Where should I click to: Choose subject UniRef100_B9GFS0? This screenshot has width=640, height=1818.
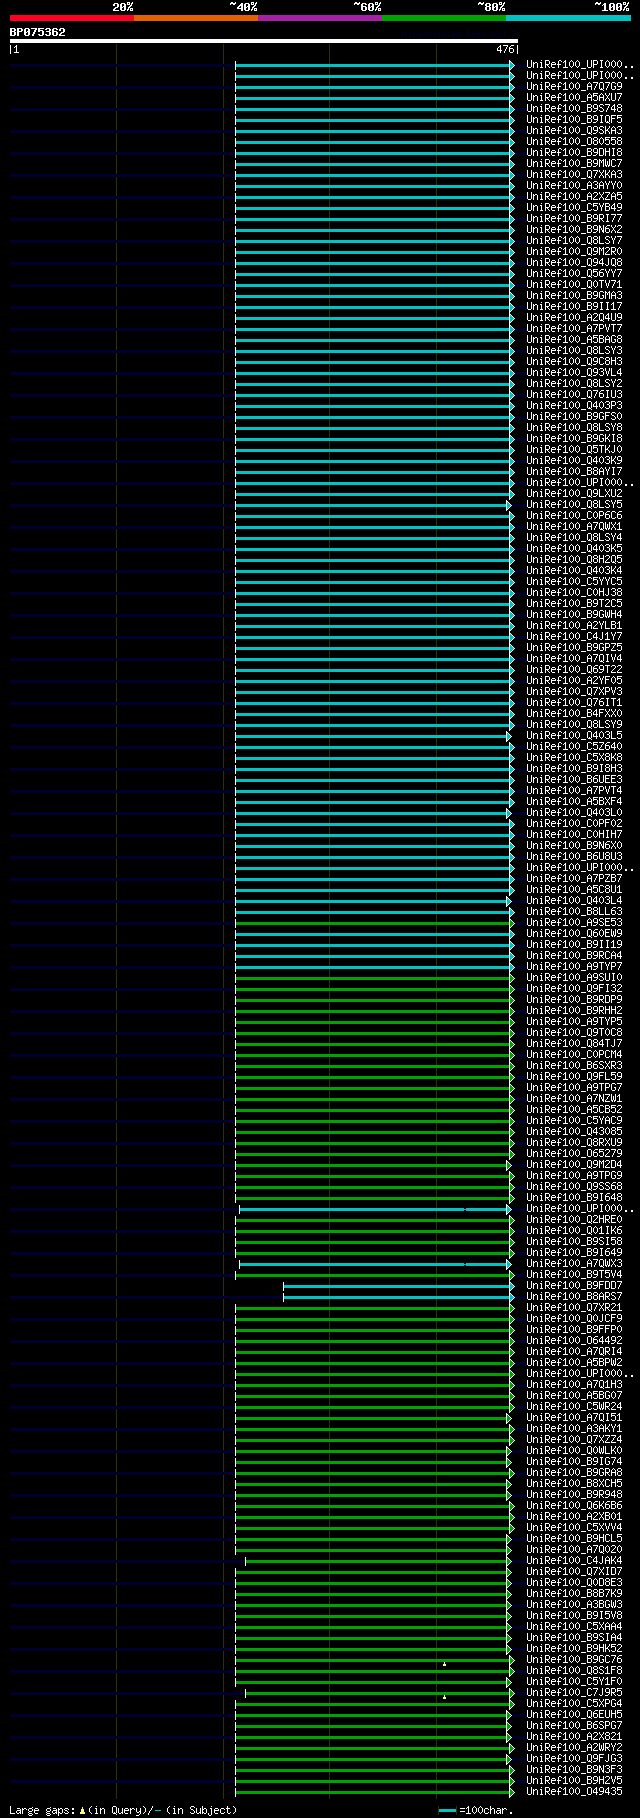pyautogui.click(x=574, y=417)
